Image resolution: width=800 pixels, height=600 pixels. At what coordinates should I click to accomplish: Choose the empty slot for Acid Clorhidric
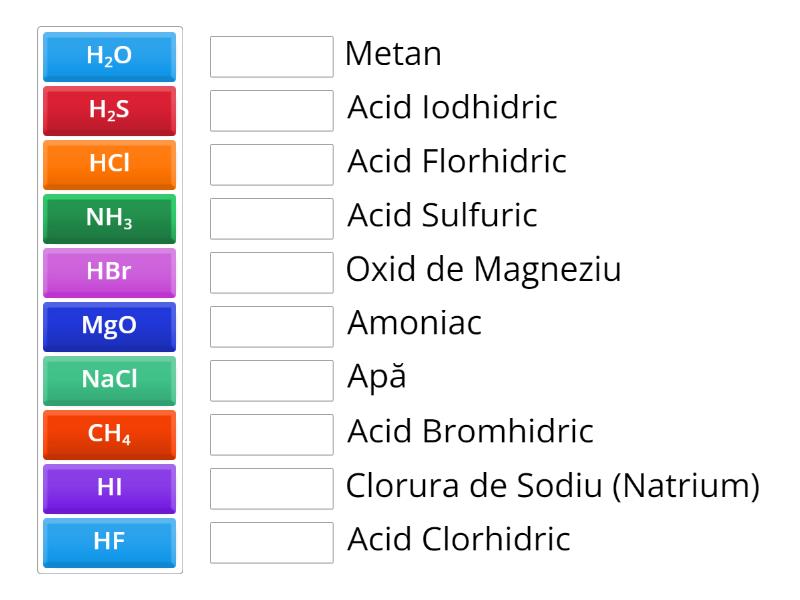[272, 543]
